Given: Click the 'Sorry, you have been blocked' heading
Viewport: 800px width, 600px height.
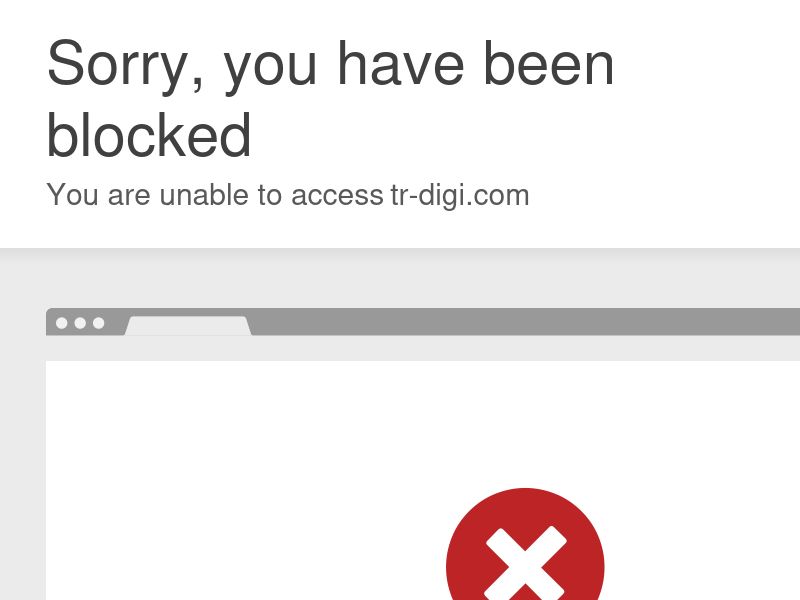Looking at the screenshot, I should [330, 99].
